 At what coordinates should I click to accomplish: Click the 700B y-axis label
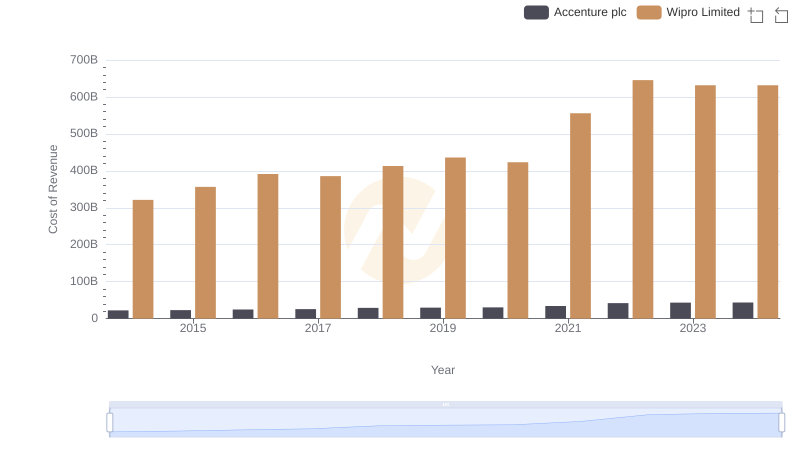84,60
